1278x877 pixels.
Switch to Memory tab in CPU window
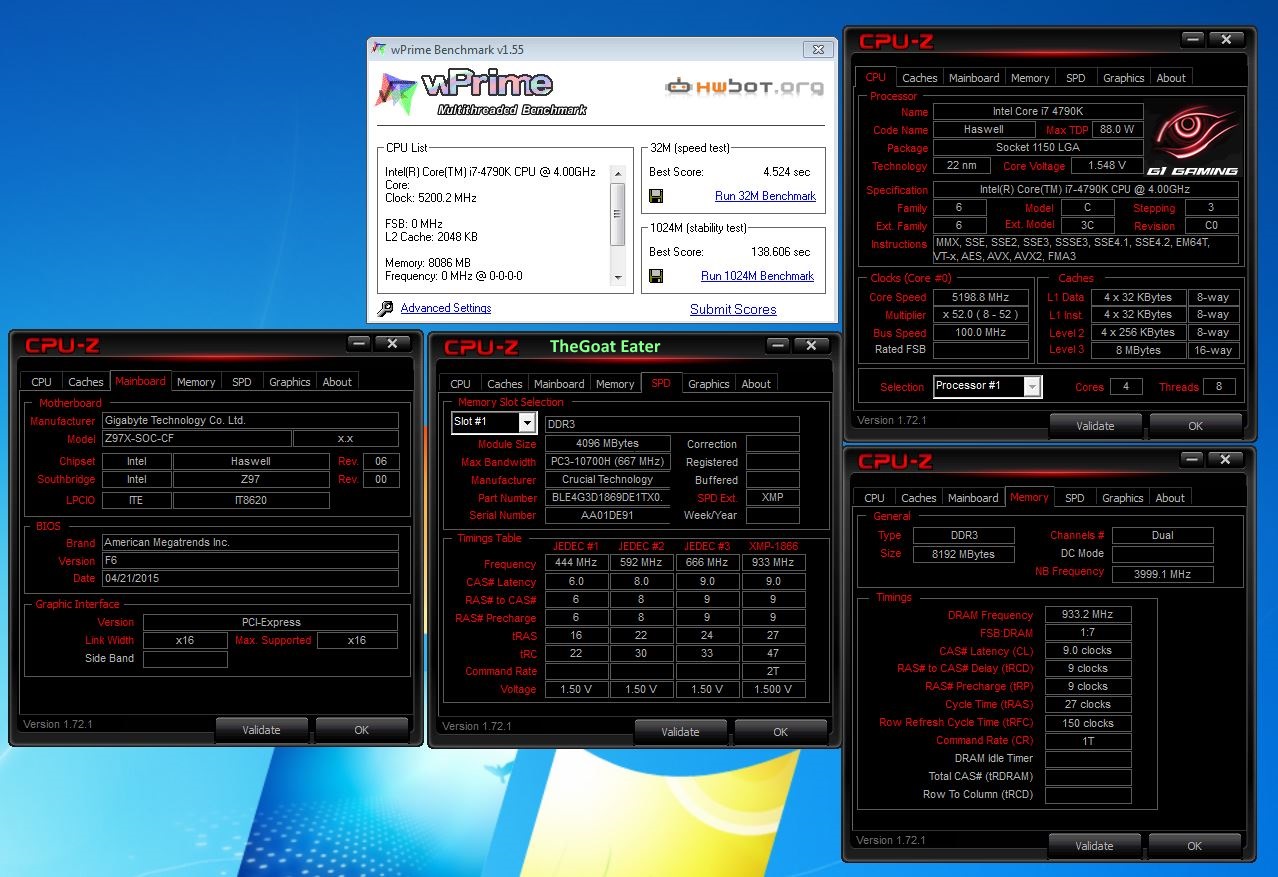(x=1030, y=78)
